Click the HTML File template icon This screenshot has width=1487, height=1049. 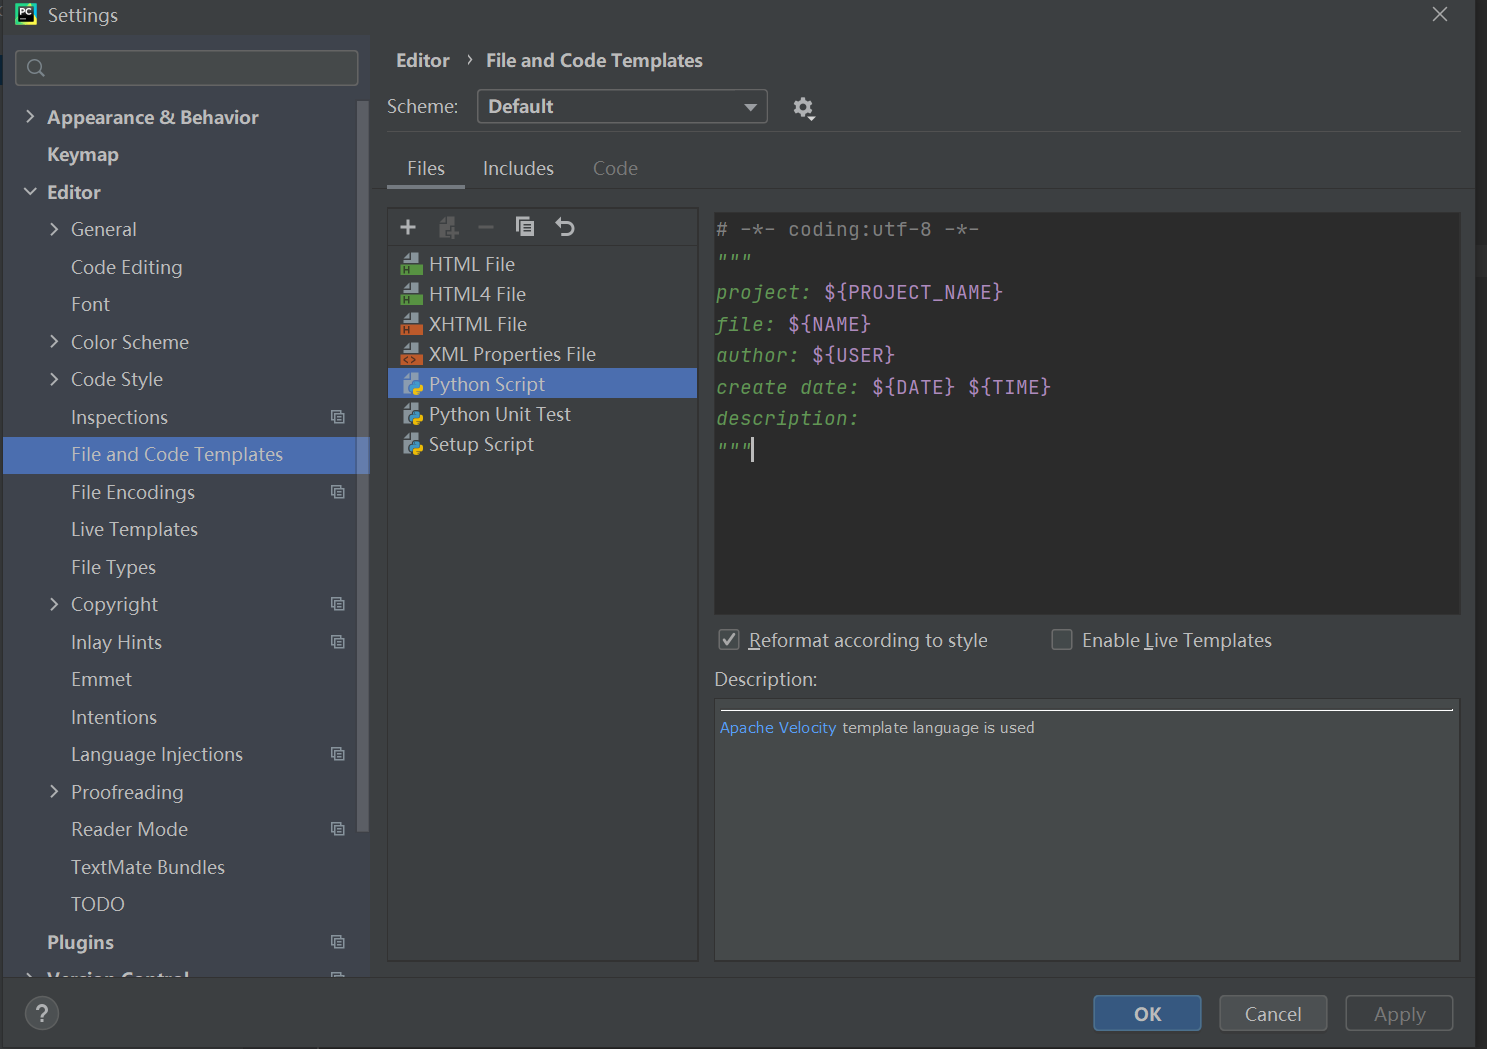(x=412, y=264)
